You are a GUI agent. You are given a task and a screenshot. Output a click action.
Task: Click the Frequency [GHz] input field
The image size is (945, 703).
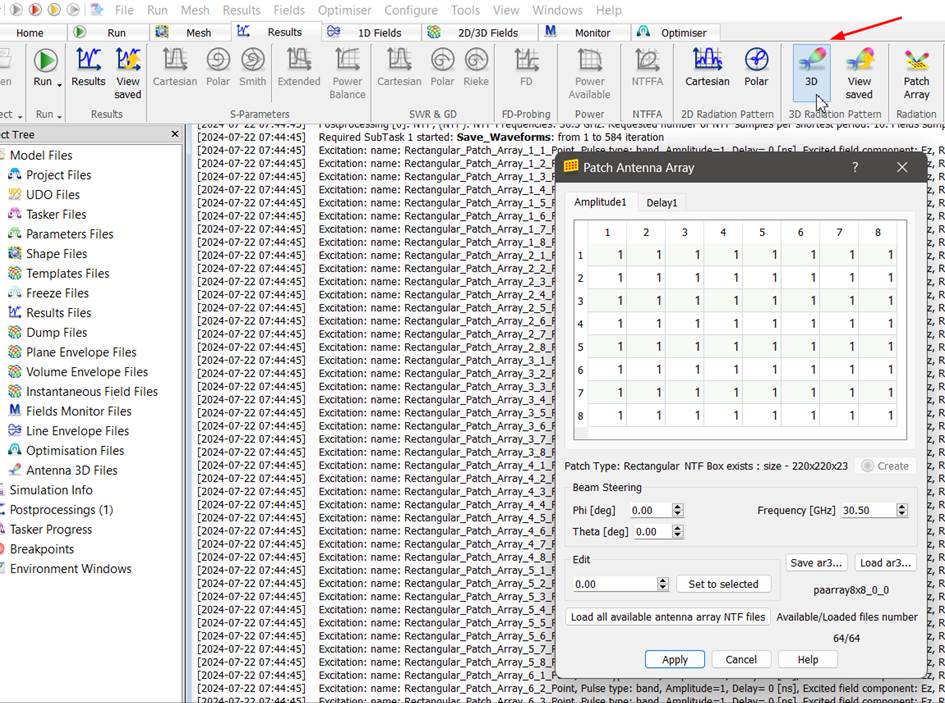[x=868, y=510]
